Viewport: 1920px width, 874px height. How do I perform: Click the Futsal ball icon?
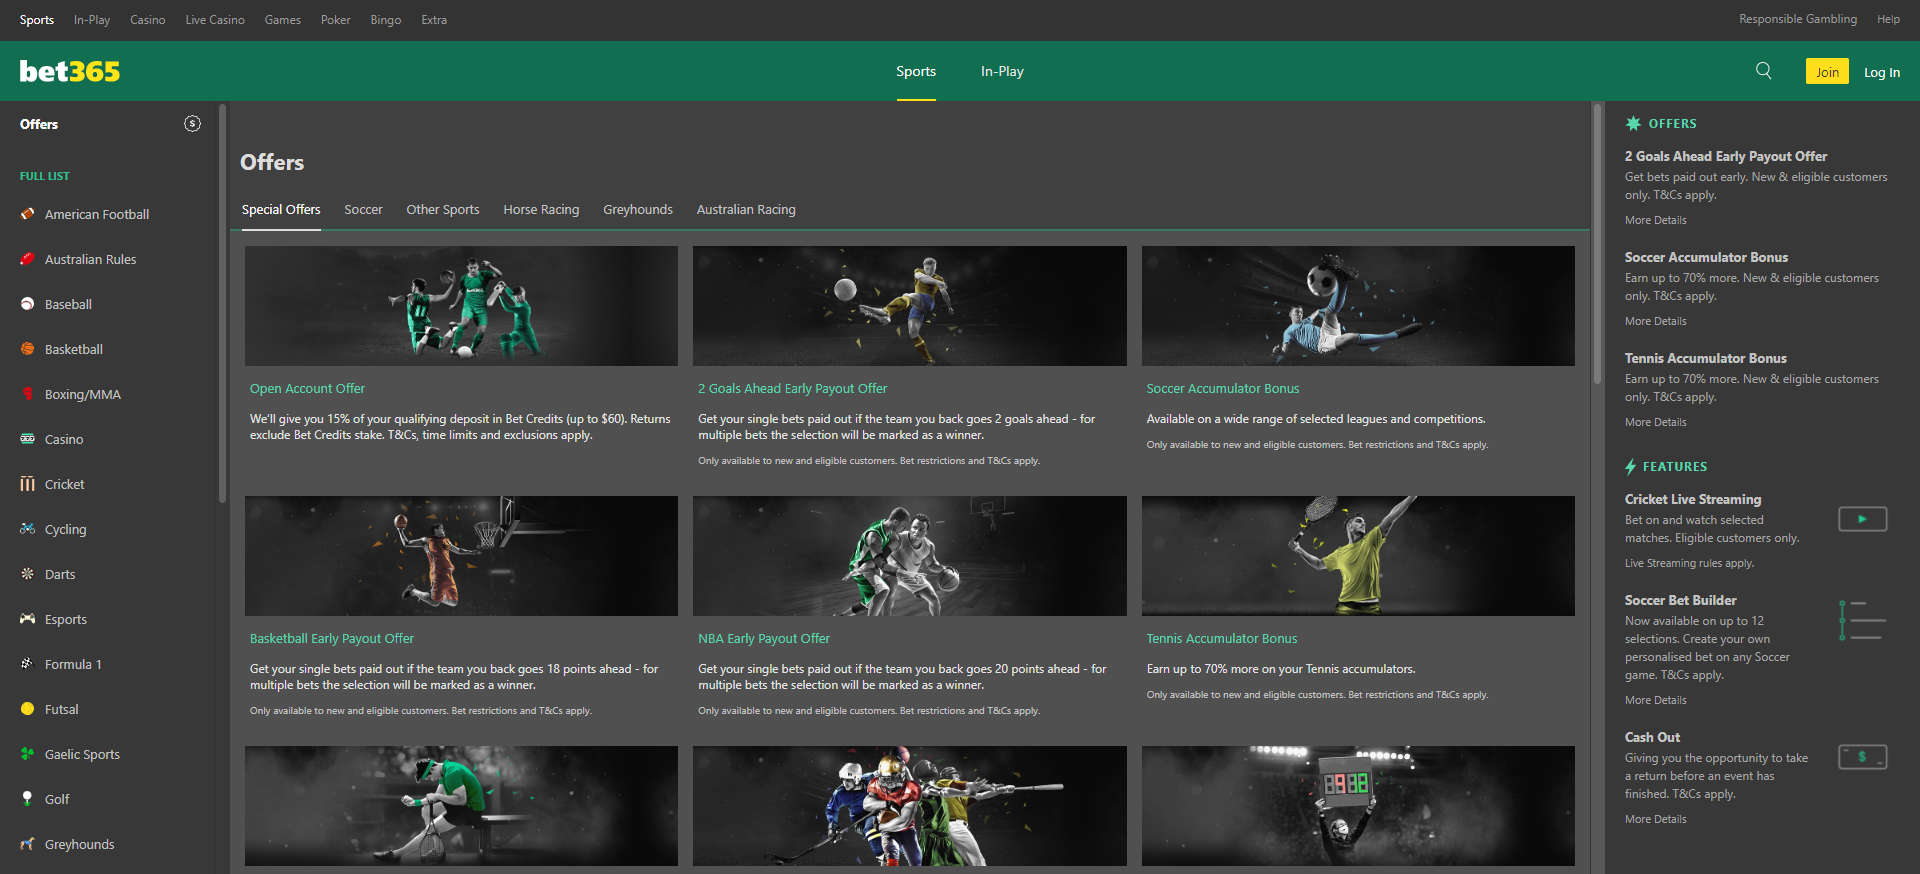point(27,709)
